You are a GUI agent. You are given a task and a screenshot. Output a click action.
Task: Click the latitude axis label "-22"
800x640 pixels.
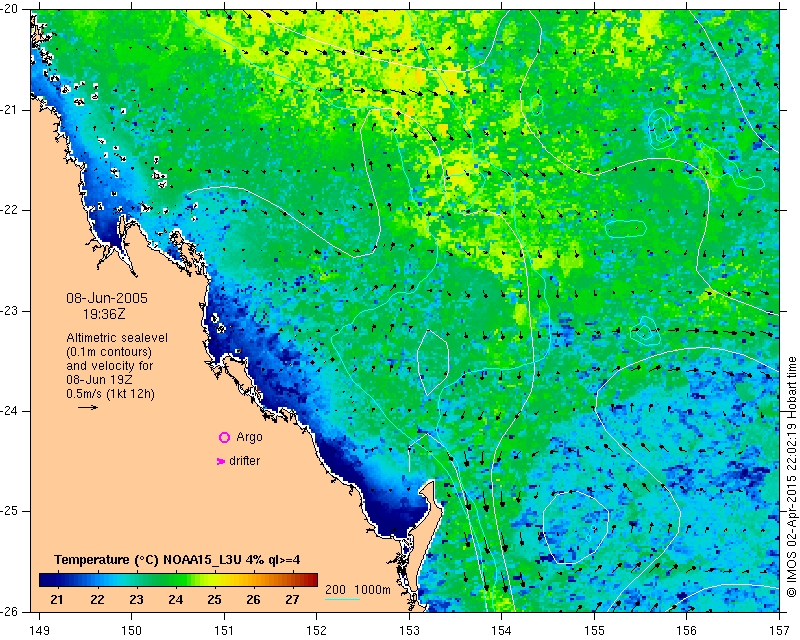tap(9, 210)
